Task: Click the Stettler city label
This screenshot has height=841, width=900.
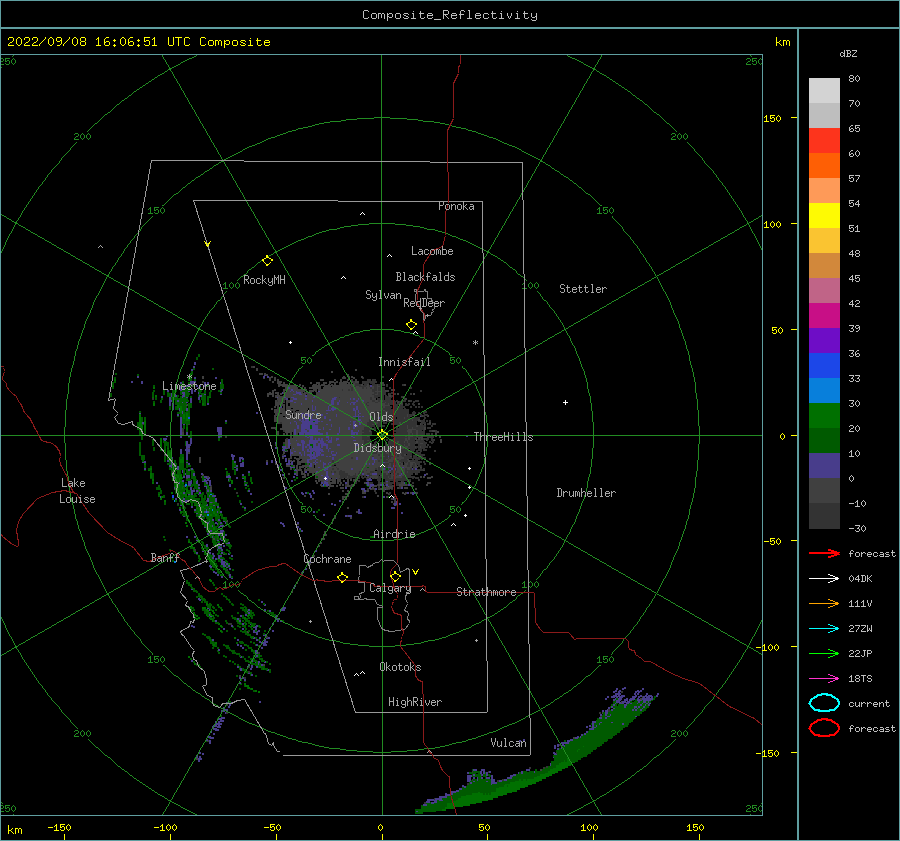Action: tap(583, 289)
